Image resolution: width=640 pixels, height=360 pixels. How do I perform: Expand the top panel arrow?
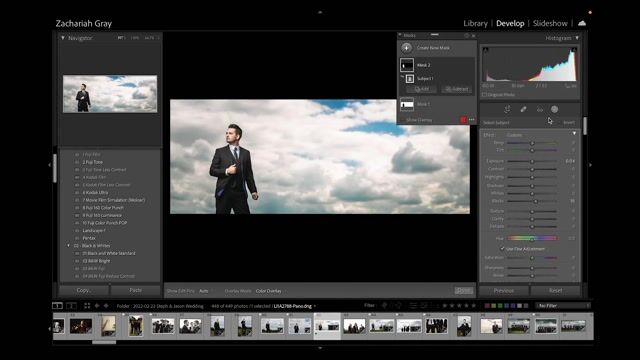click(320, 12)
